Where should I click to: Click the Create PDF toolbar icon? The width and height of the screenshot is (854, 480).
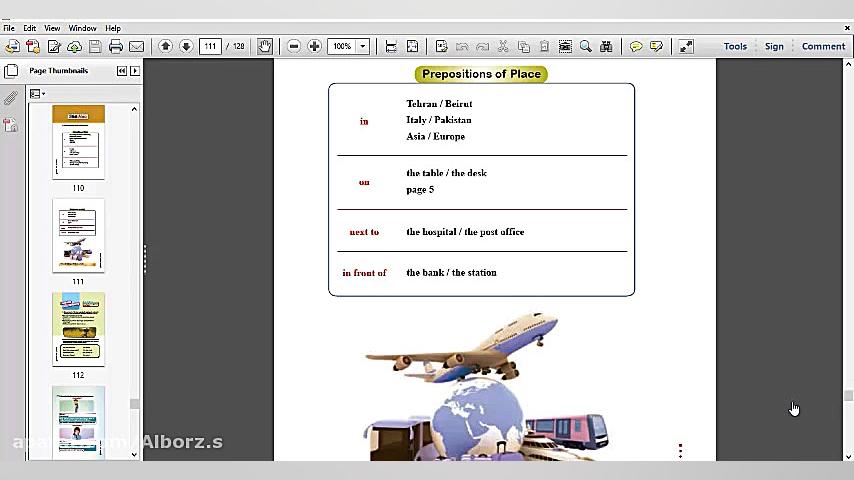tap(33, 47)
